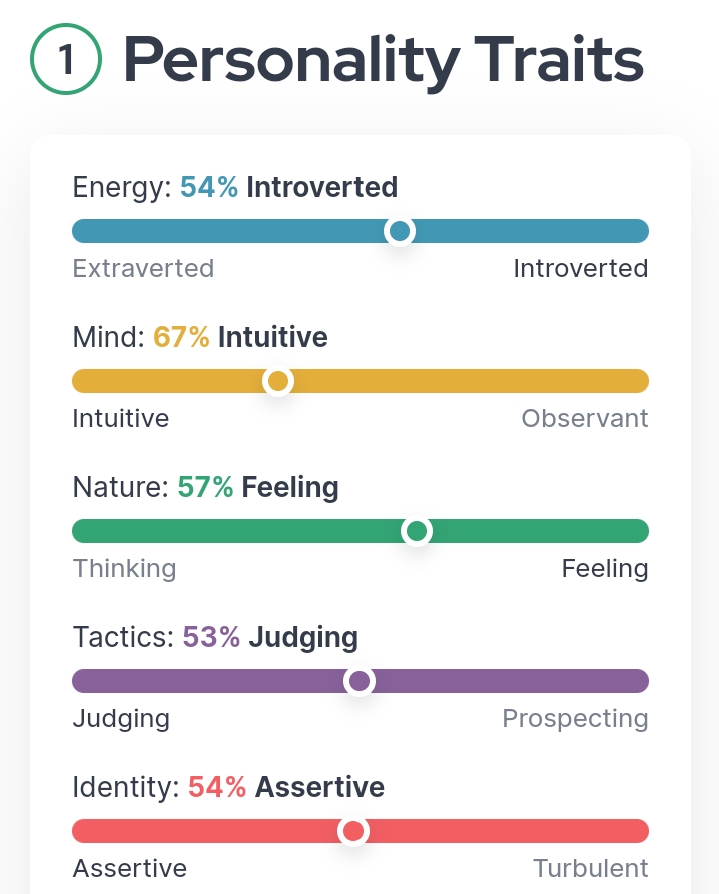Click the 53% Judging result text
The width and height of the screenshot is (719, 894).
click(270, 638)
